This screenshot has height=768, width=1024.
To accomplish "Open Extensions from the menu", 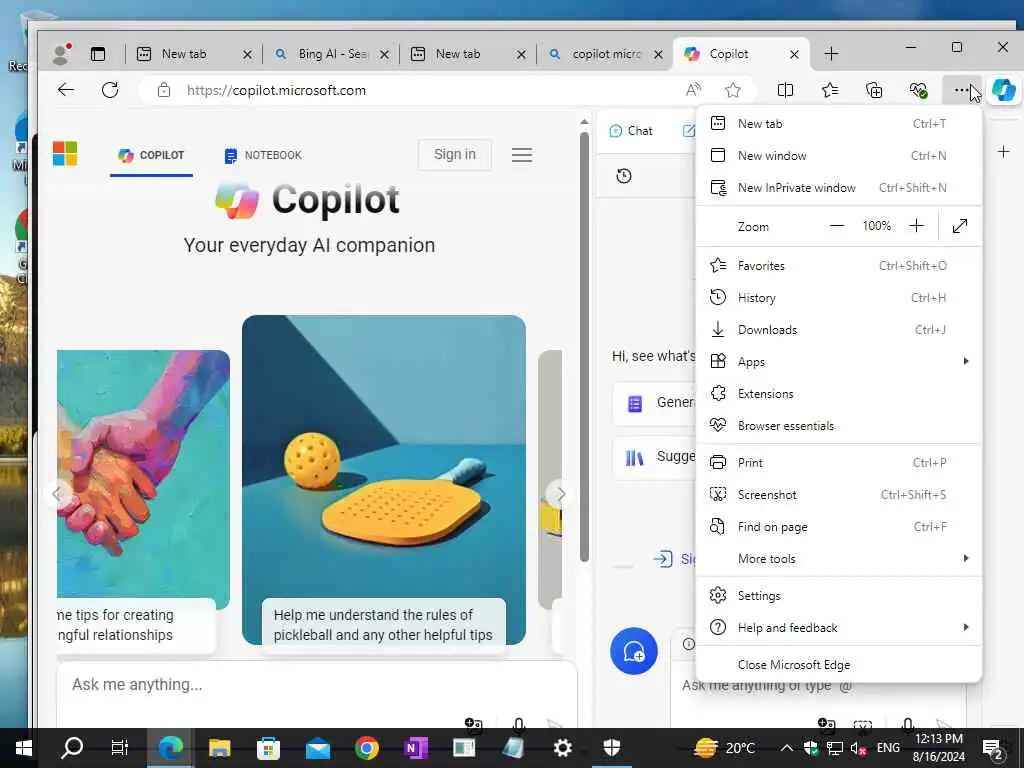I will point(839,393).
